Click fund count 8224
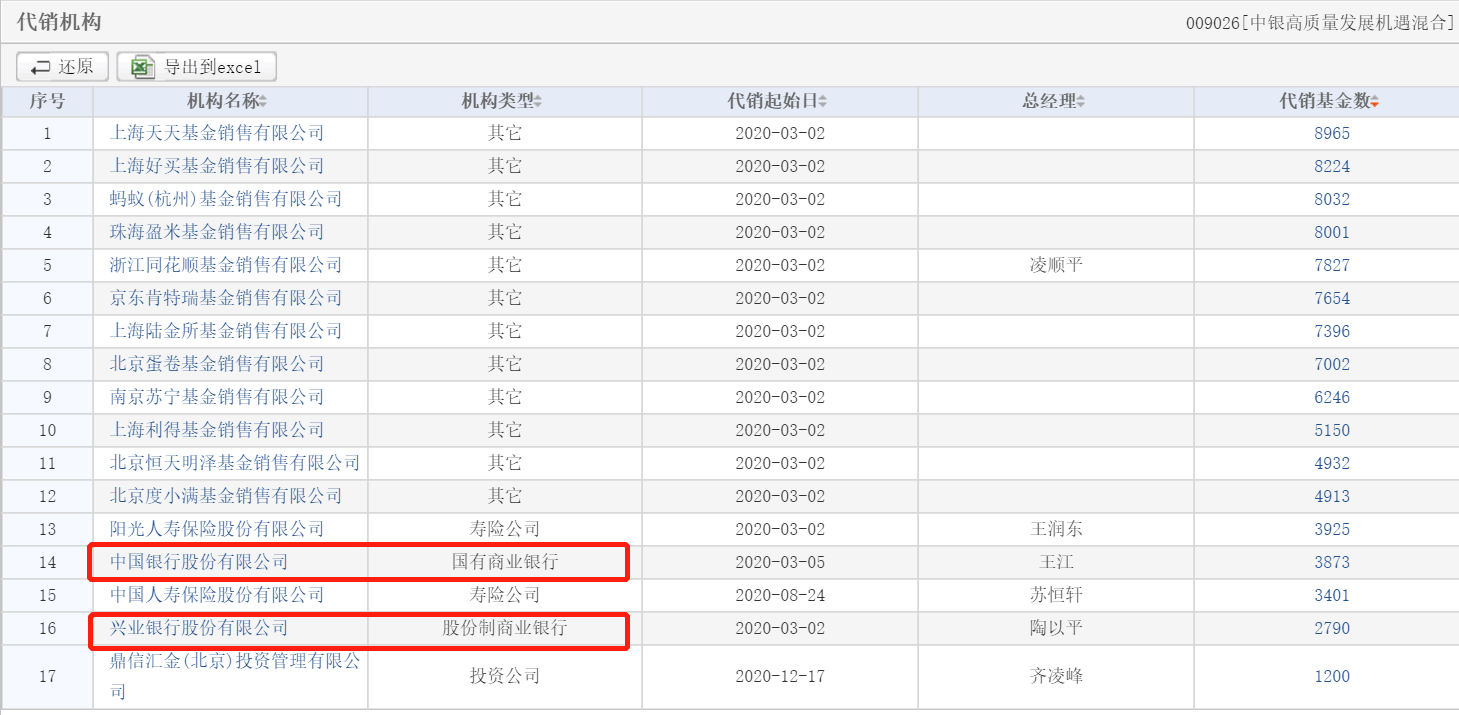Image resolution: width=1459 pixels, height=715 pixels. tap(1332, 166)
